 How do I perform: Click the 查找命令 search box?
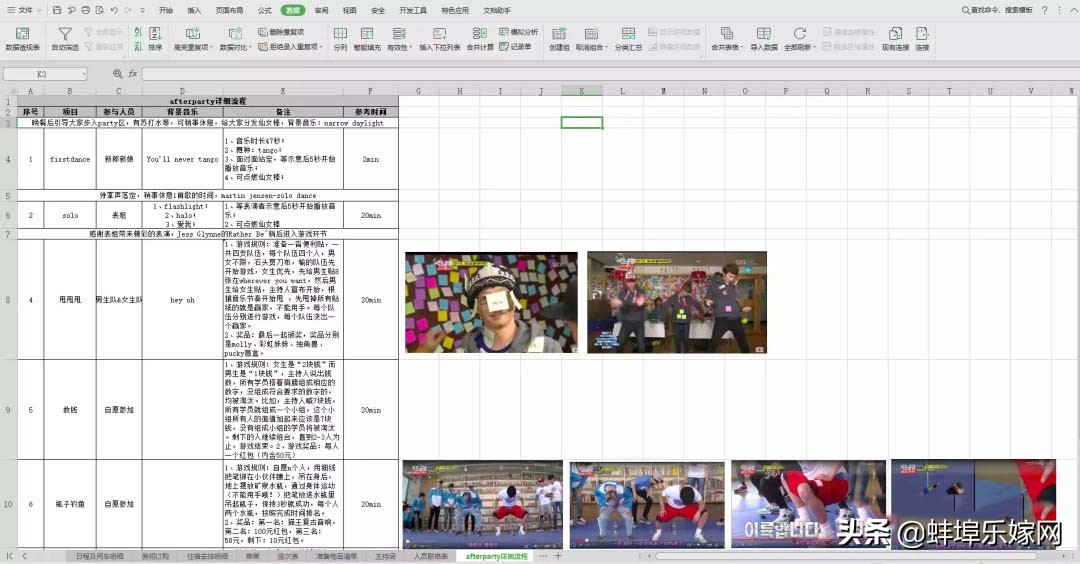coord(997,10)
